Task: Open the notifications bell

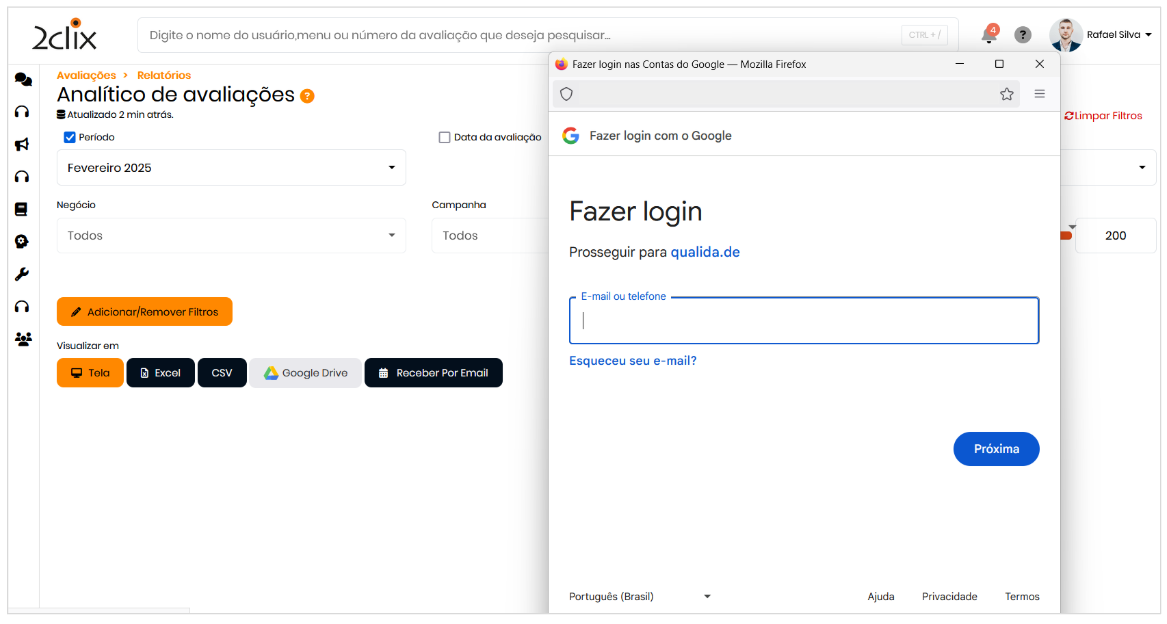Action: point(989,36)
